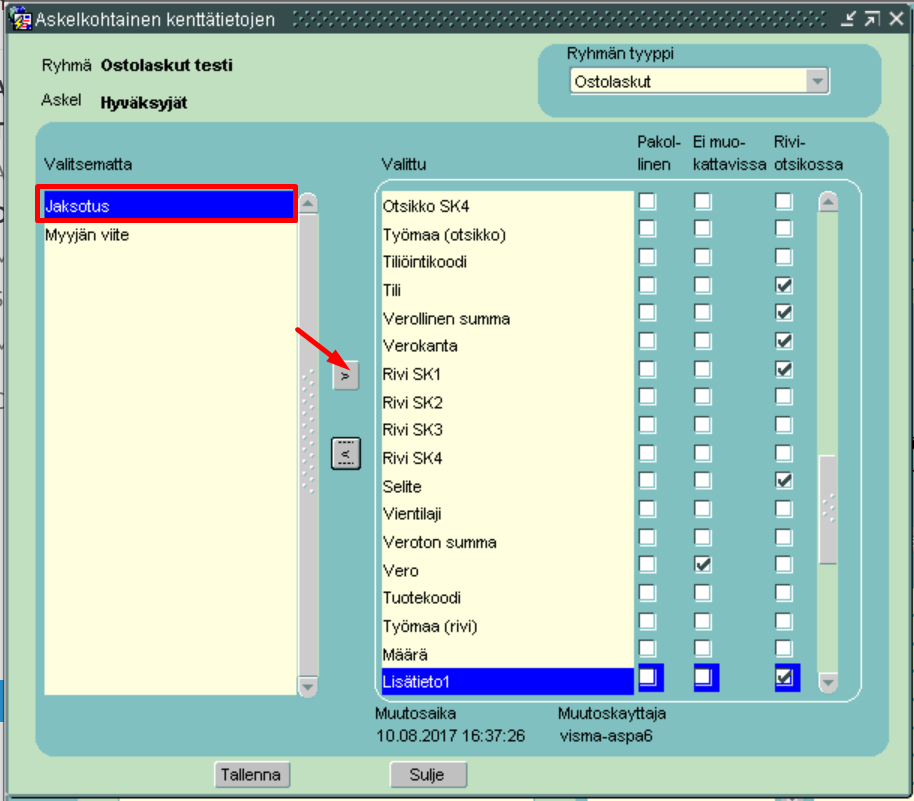
Task: Select Otsikko SK4 in the Valittu list
Action: 507,206
